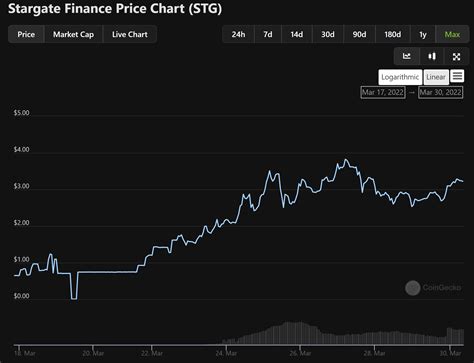
Task: Click the 20. Mar date label
Action: tap(93, 353)
